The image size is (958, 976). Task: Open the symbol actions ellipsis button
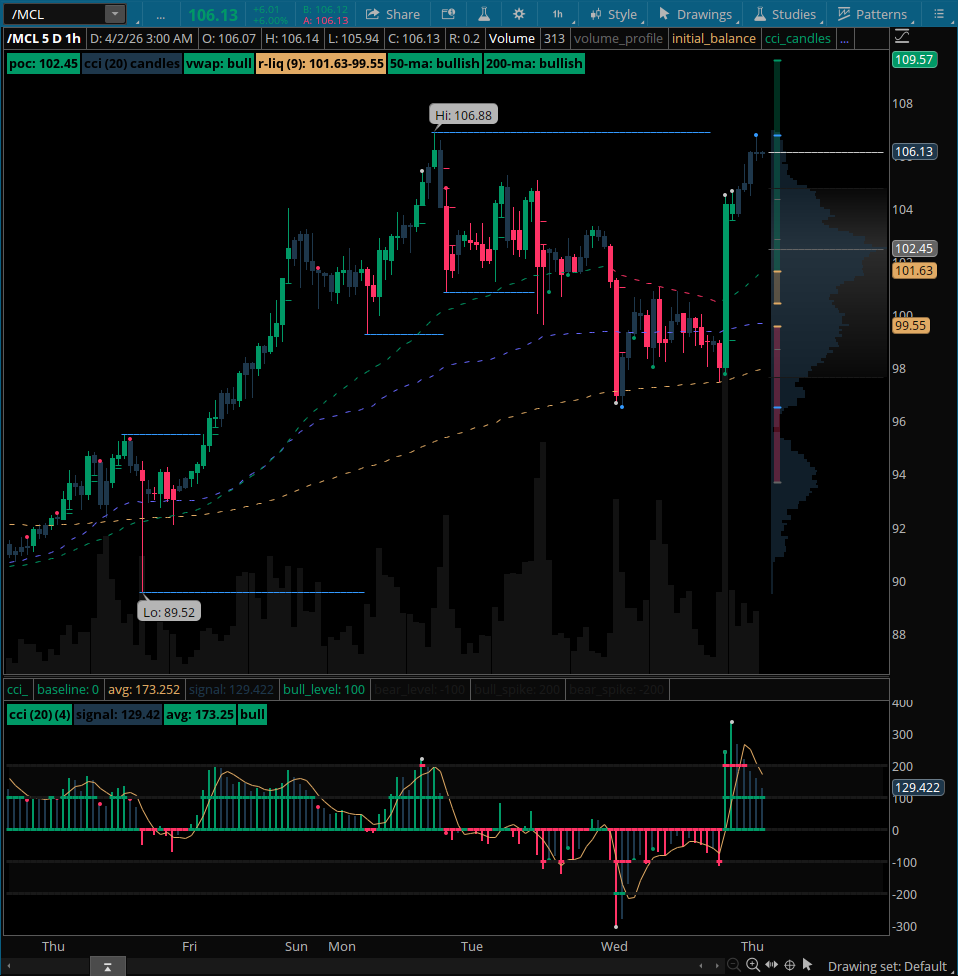click(x=161, y=14)
